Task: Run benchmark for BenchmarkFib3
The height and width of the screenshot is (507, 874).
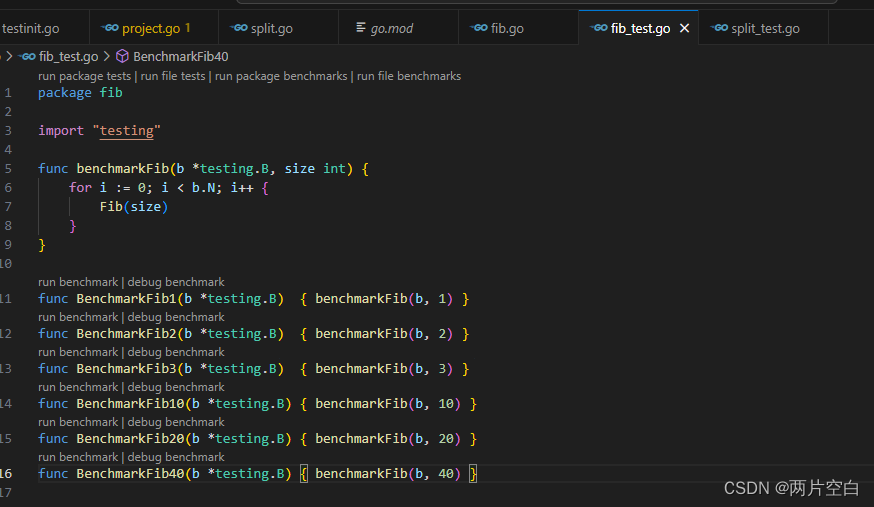Action: pyautogui.click(x=78, y=352)
